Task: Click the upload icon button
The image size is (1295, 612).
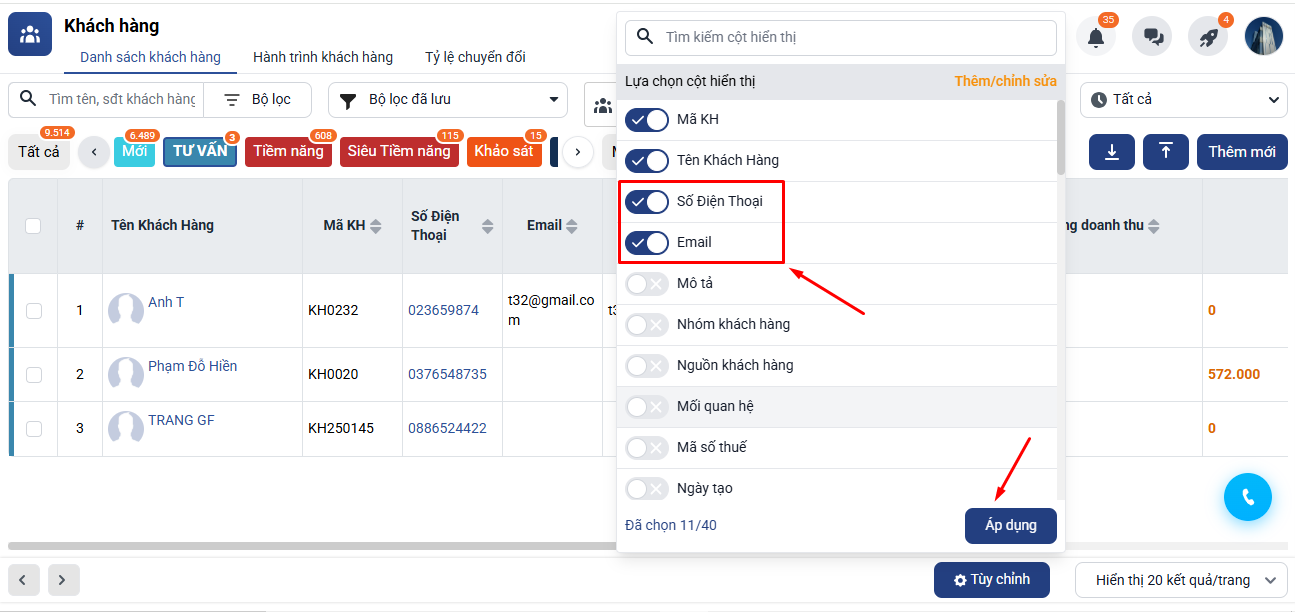Action: tap(1166, 152)
